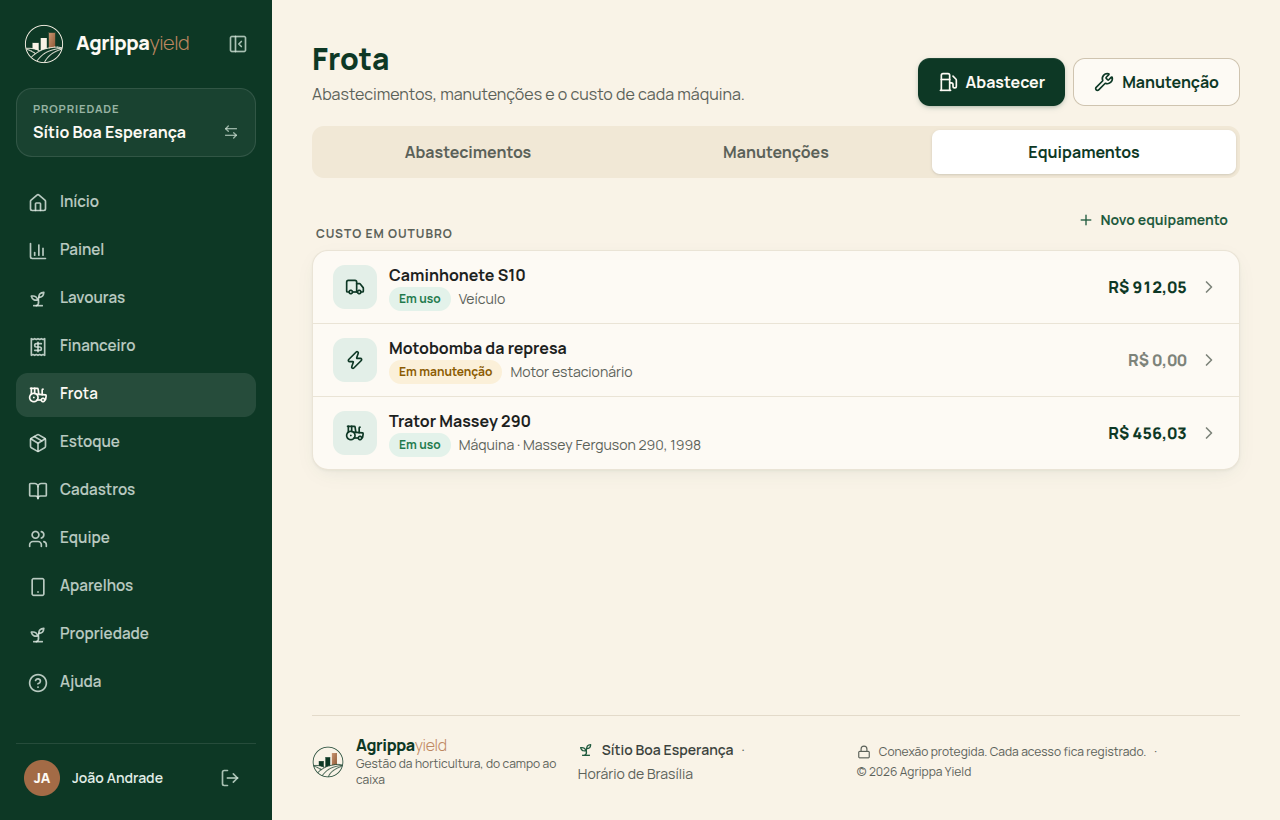Open the Início home icon
This screenshot has width=1280, height=820.
click(38, 202)
